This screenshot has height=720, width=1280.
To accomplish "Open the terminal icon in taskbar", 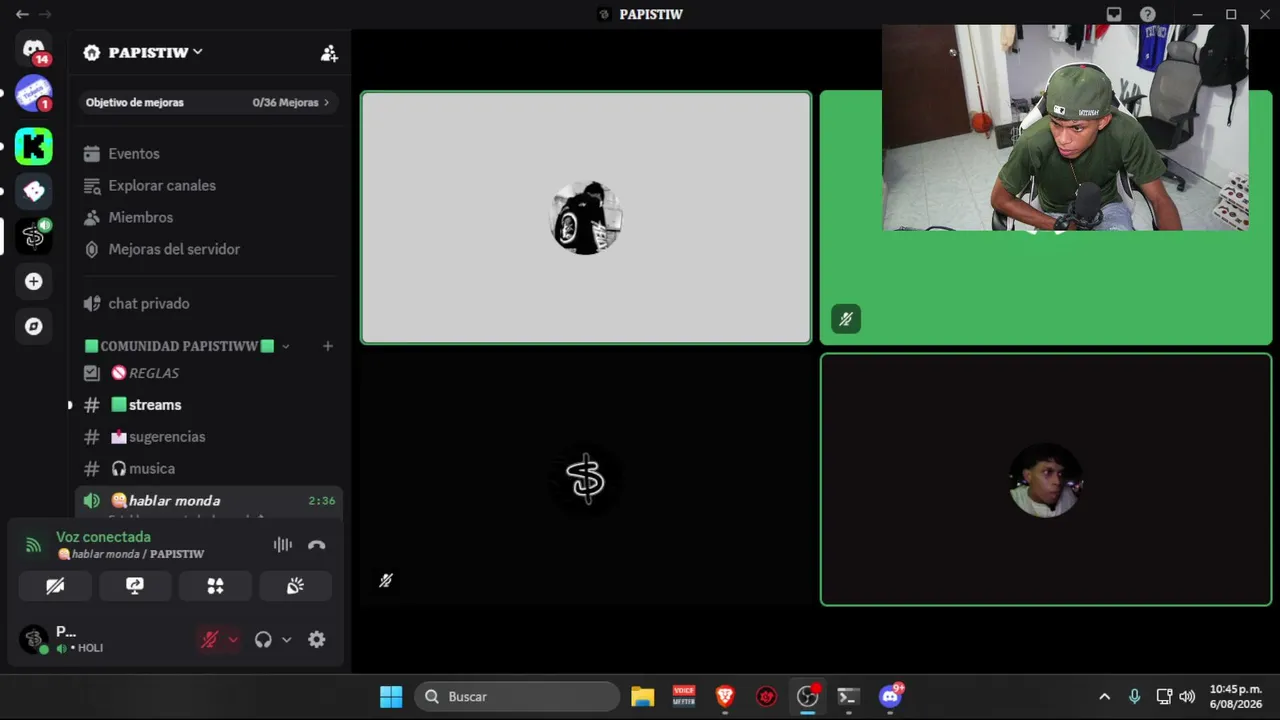I will pyautogui.click(x=848, y=697).
